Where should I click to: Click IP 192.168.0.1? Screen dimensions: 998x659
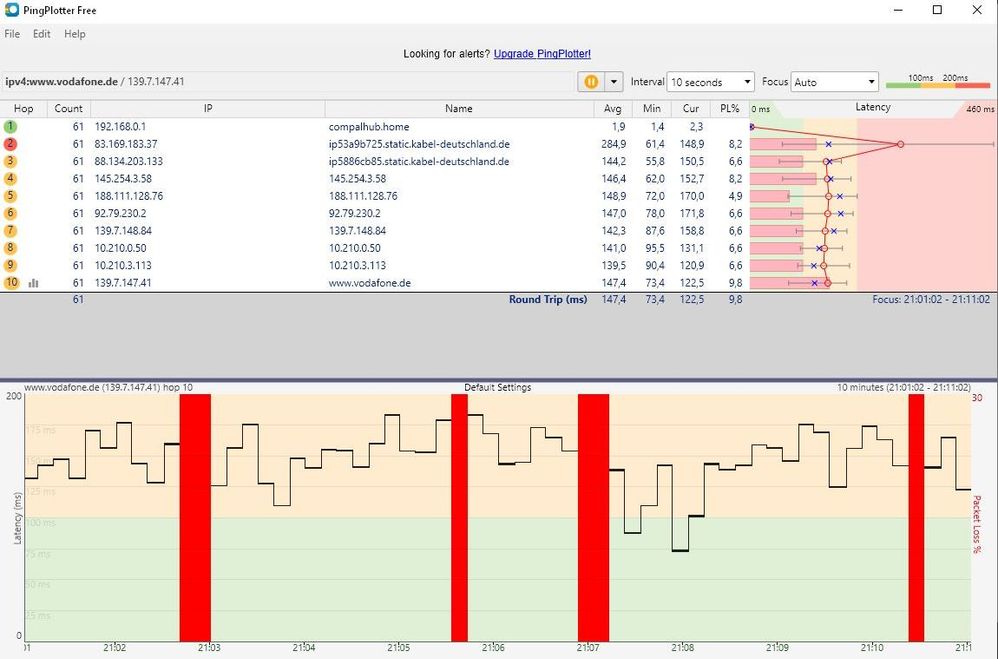click(120, 127)
